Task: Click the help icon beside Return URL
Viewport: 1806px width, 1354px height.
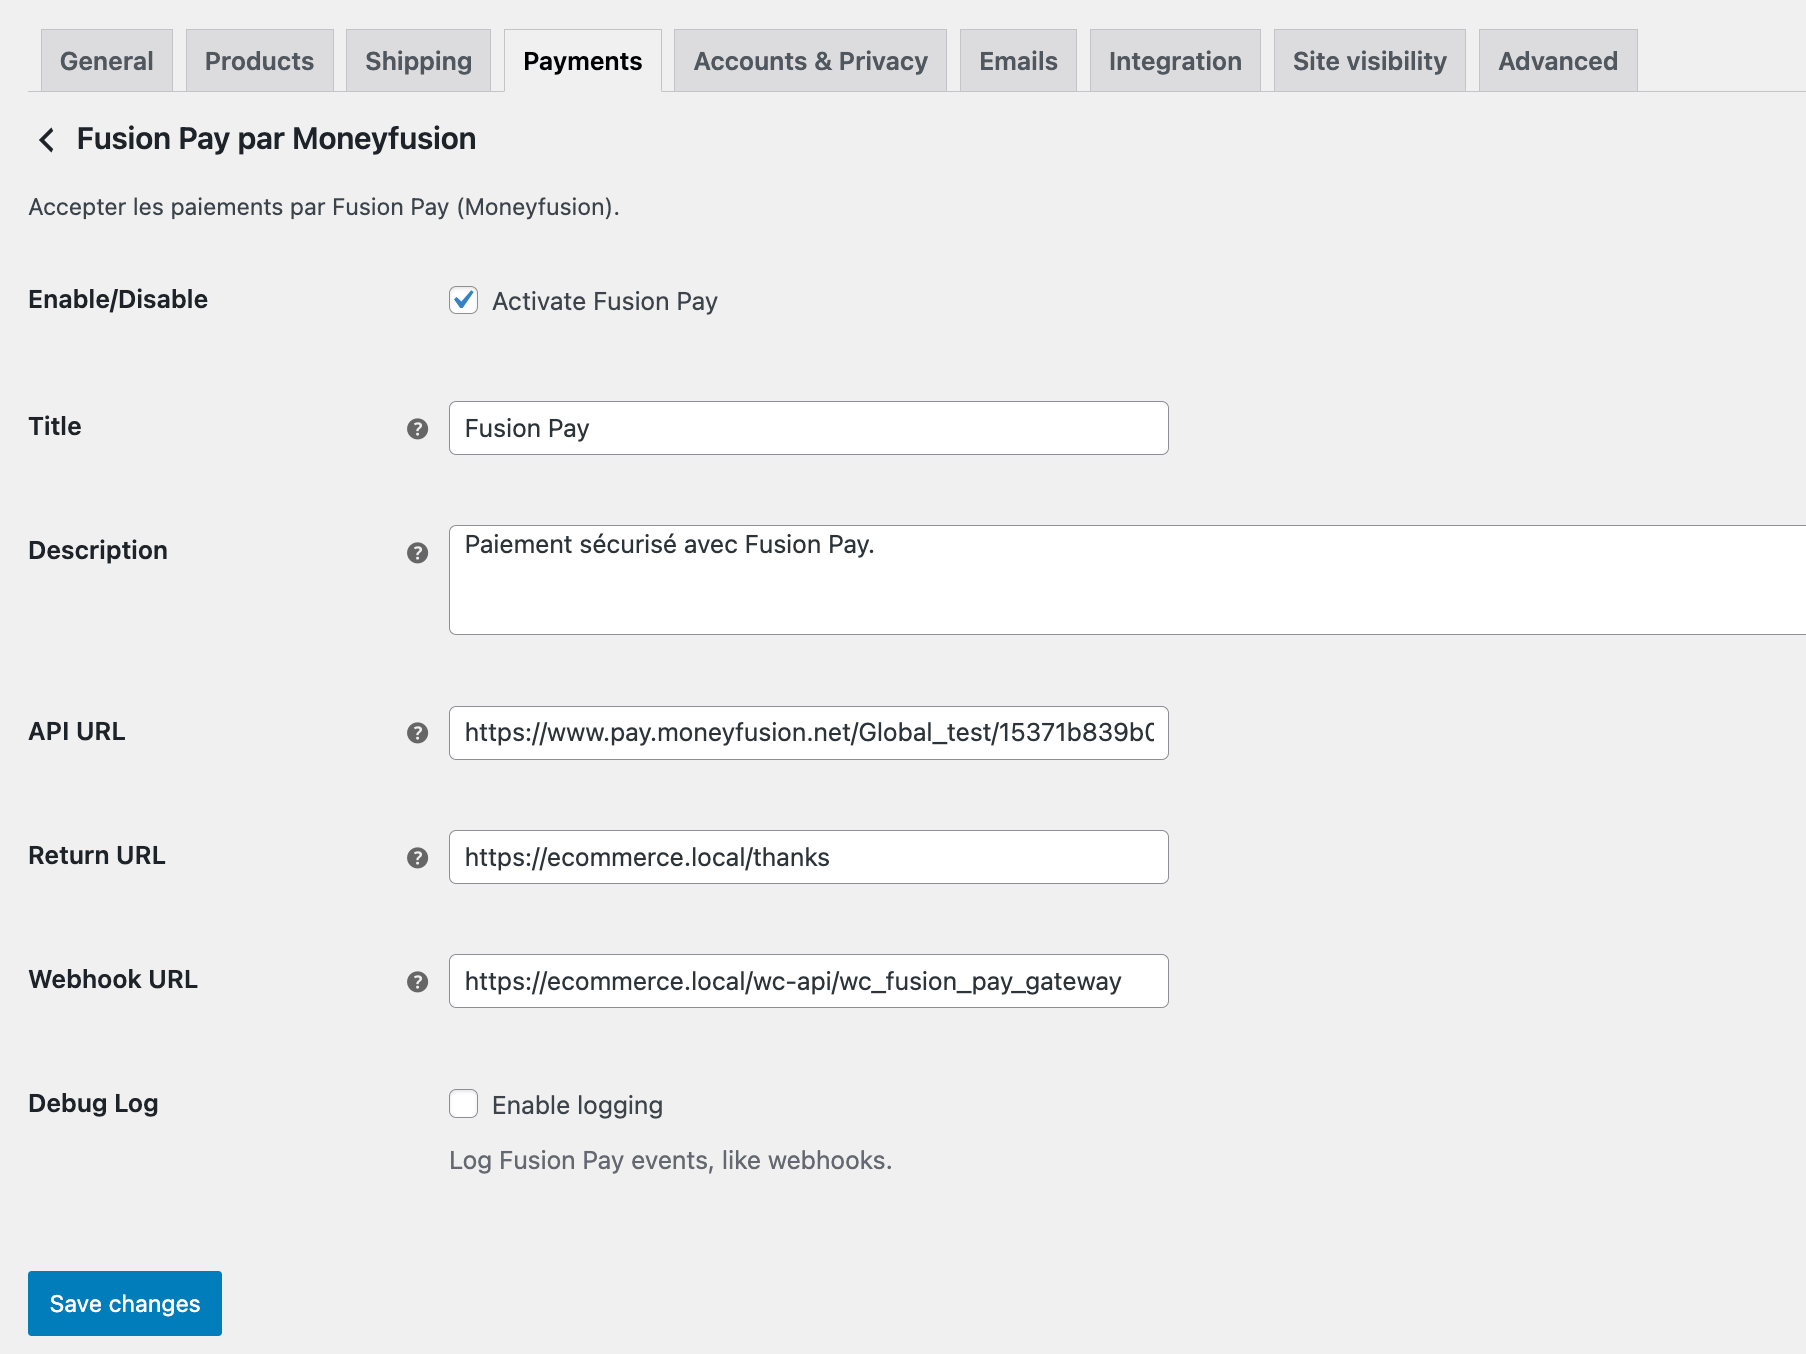Action: pyautogui.click(x=416, y=857)
